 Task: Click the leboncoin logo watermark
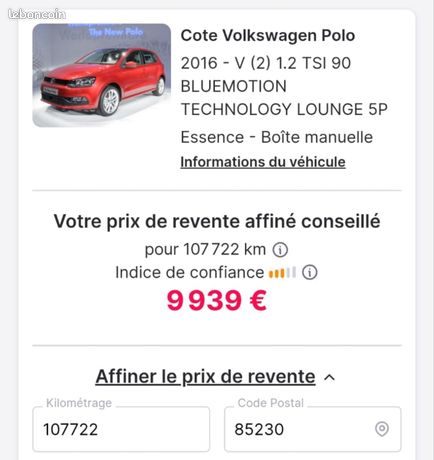pos(37,14)
